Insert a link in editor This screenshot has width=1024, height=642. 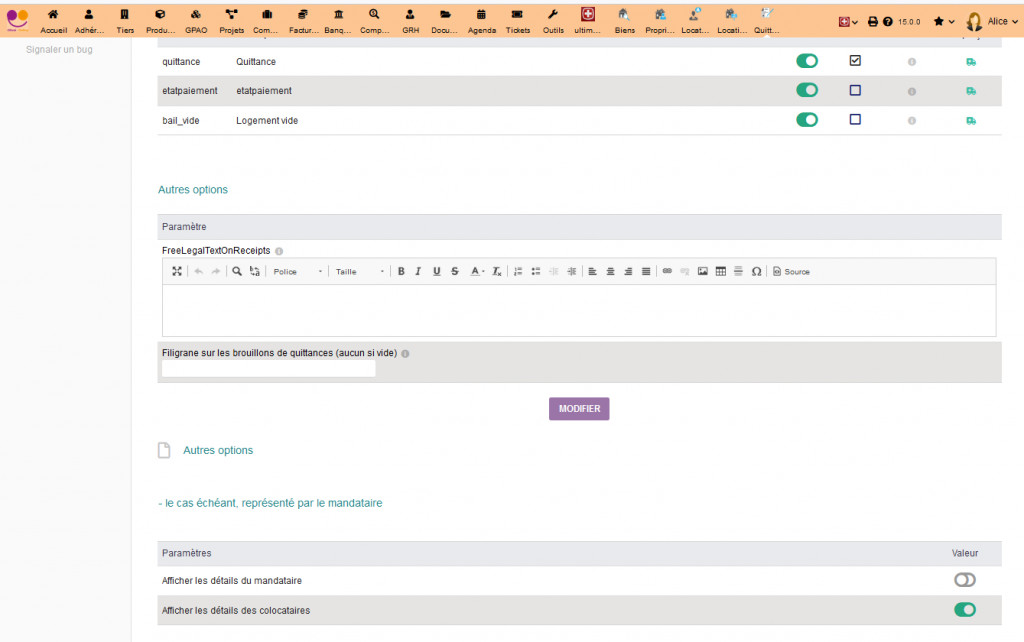click(x=667, y=271)
